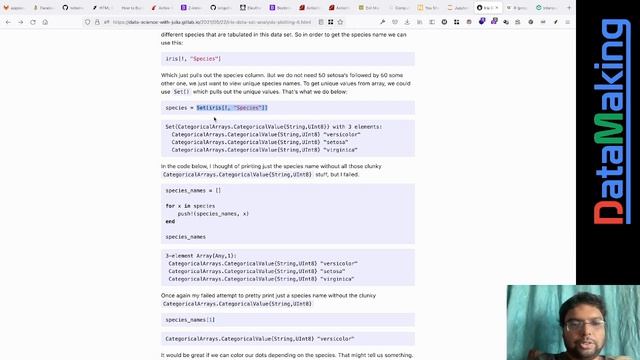Viewport: 640px width, 360px height.
Task: Click 'Set{CategoricalArrays...} with 3 elements' output line
Action: pos(274,127)
